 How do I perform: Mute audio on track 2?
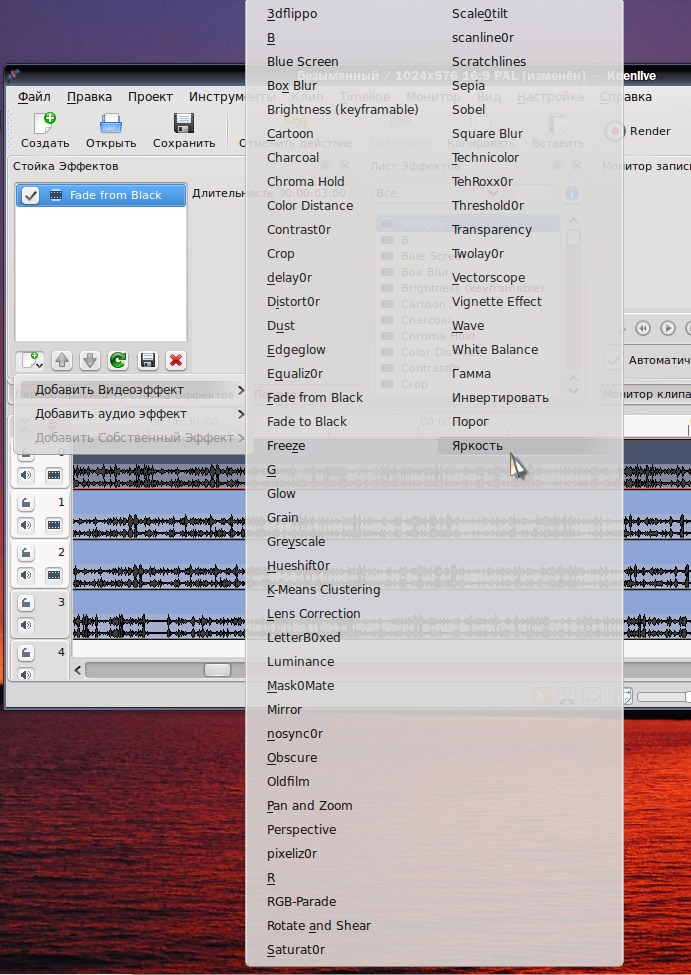(26, 575)
